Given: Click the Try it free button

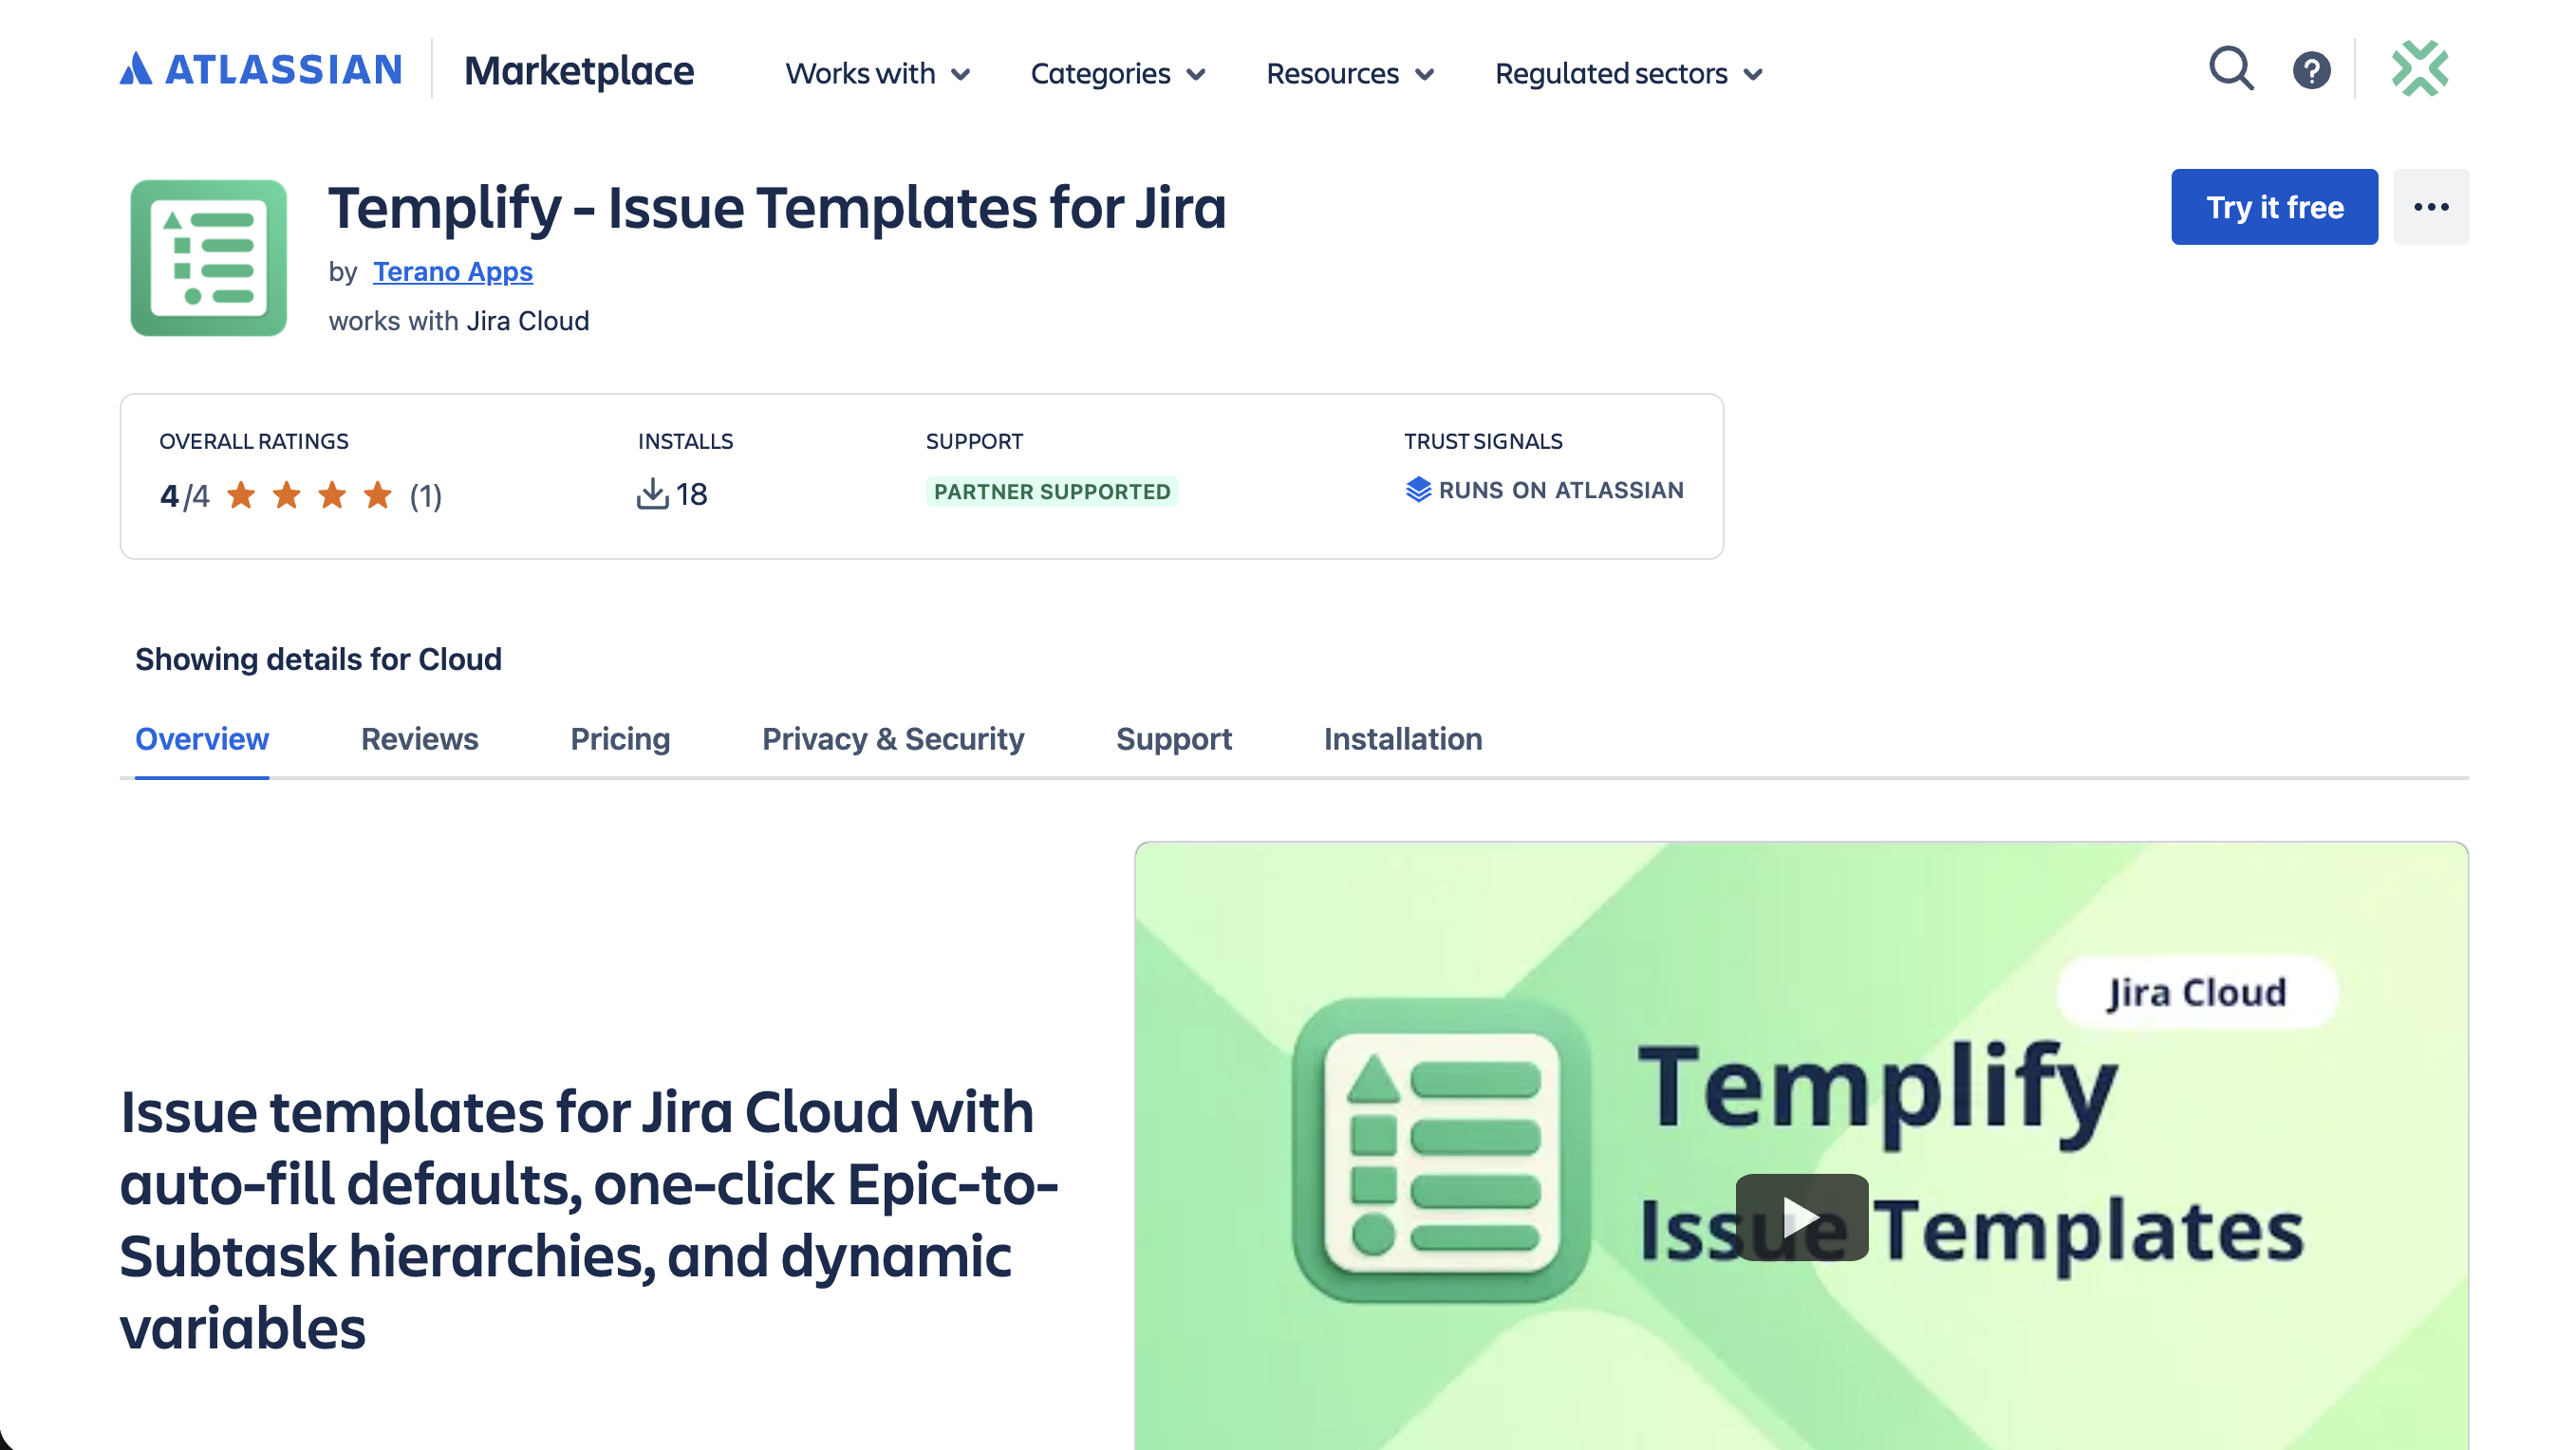Looking at the screenshot, I should tap(2274, 207).
